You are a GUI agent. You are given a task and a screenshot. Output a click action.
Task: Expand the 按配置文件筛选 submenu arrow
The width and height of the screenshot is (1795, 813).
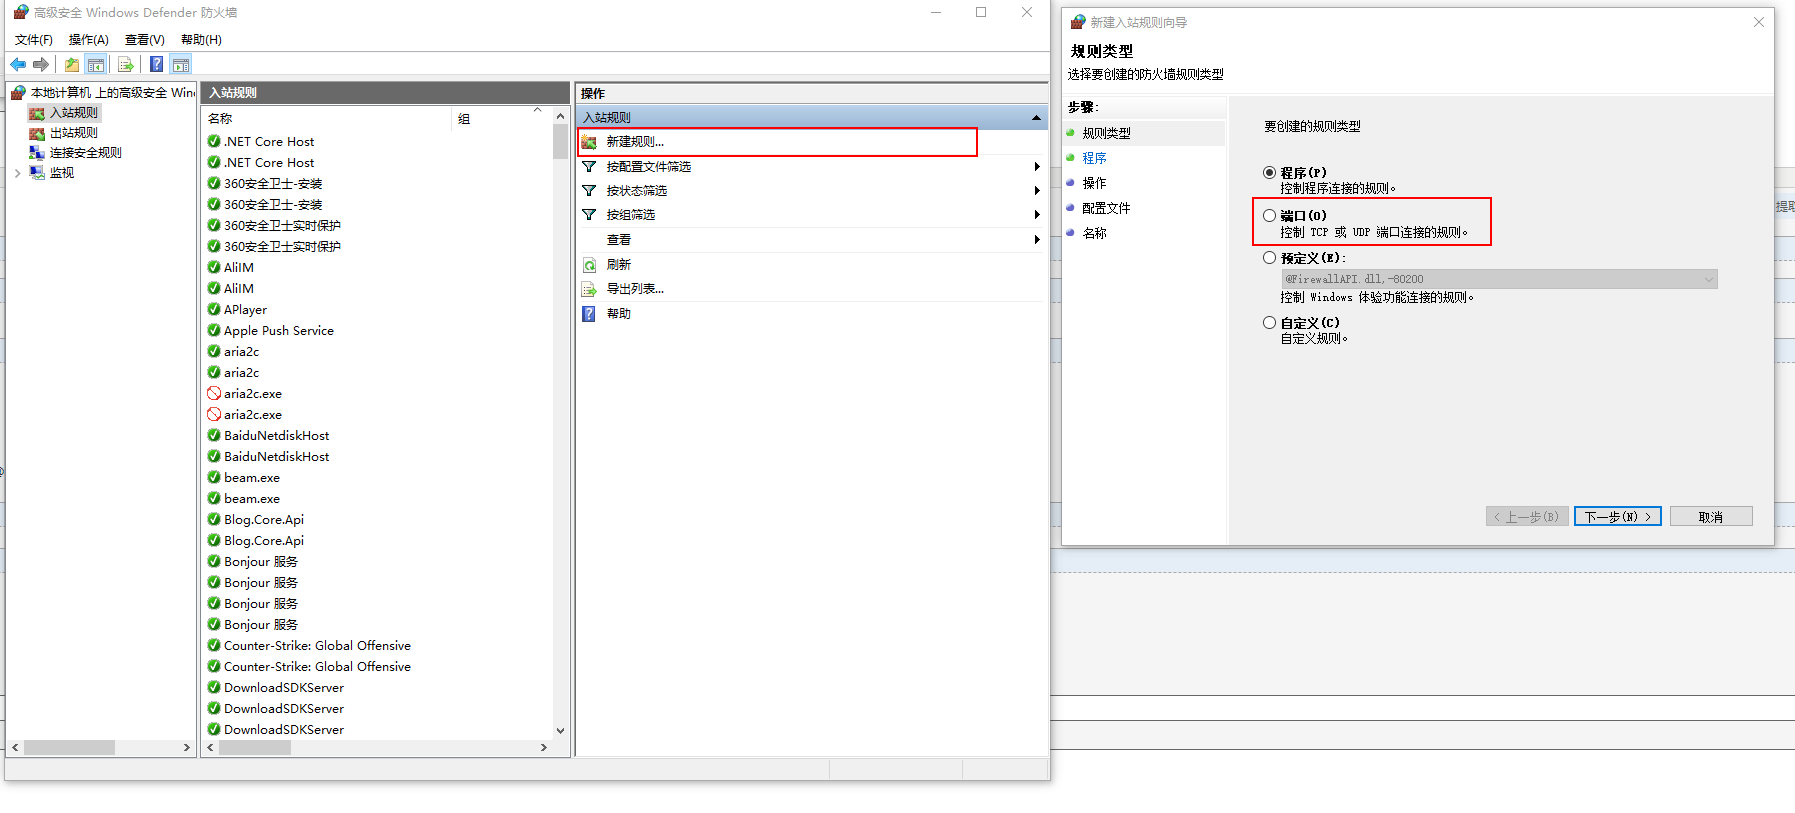coord(1037,166)
